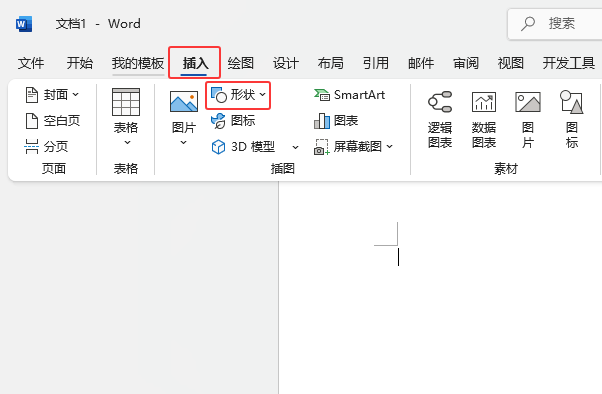
Task: Open 数据图表 data chart materials
Action: pyautogui.click(x=484, y=120)
